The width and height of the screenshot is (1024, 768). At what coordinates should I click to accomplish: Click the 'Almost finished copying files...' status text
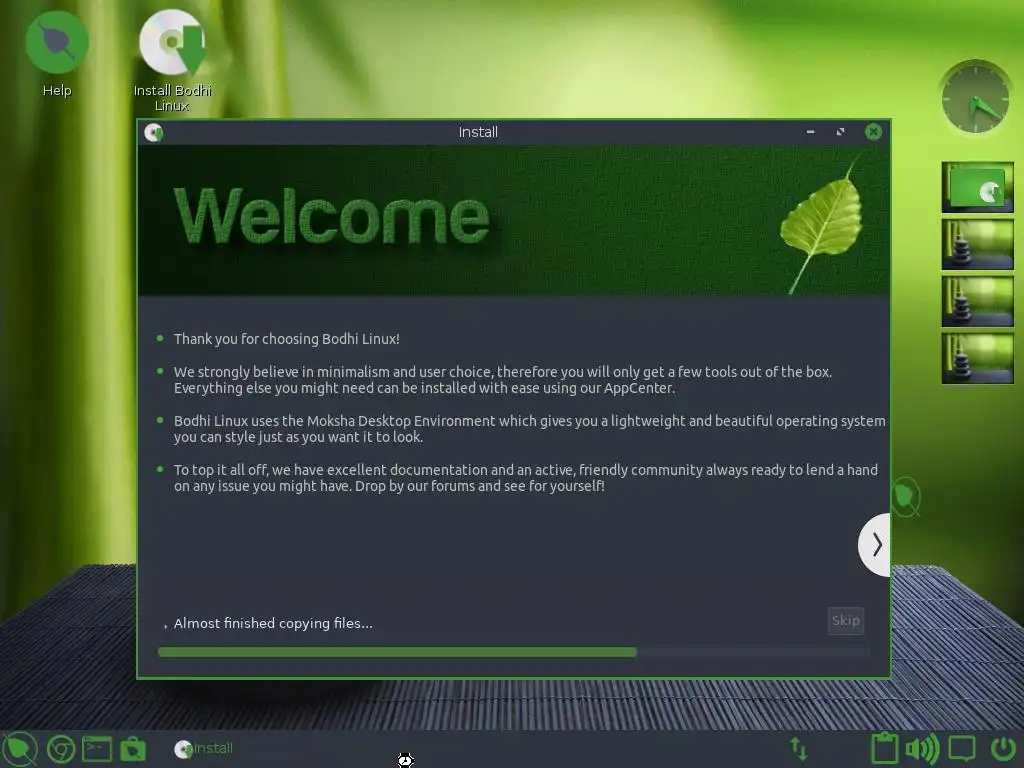click(273, 623)
